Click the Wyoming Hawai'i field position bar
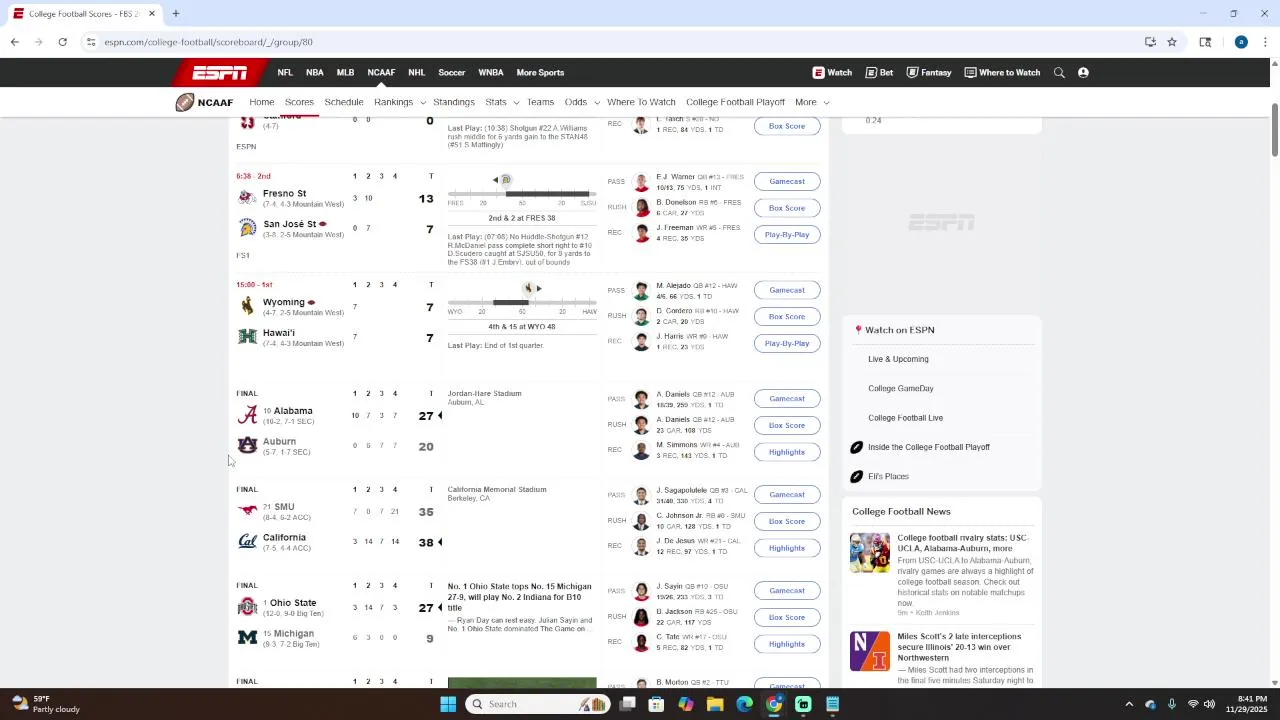1280x720 pixels. [x=522, y=302]
